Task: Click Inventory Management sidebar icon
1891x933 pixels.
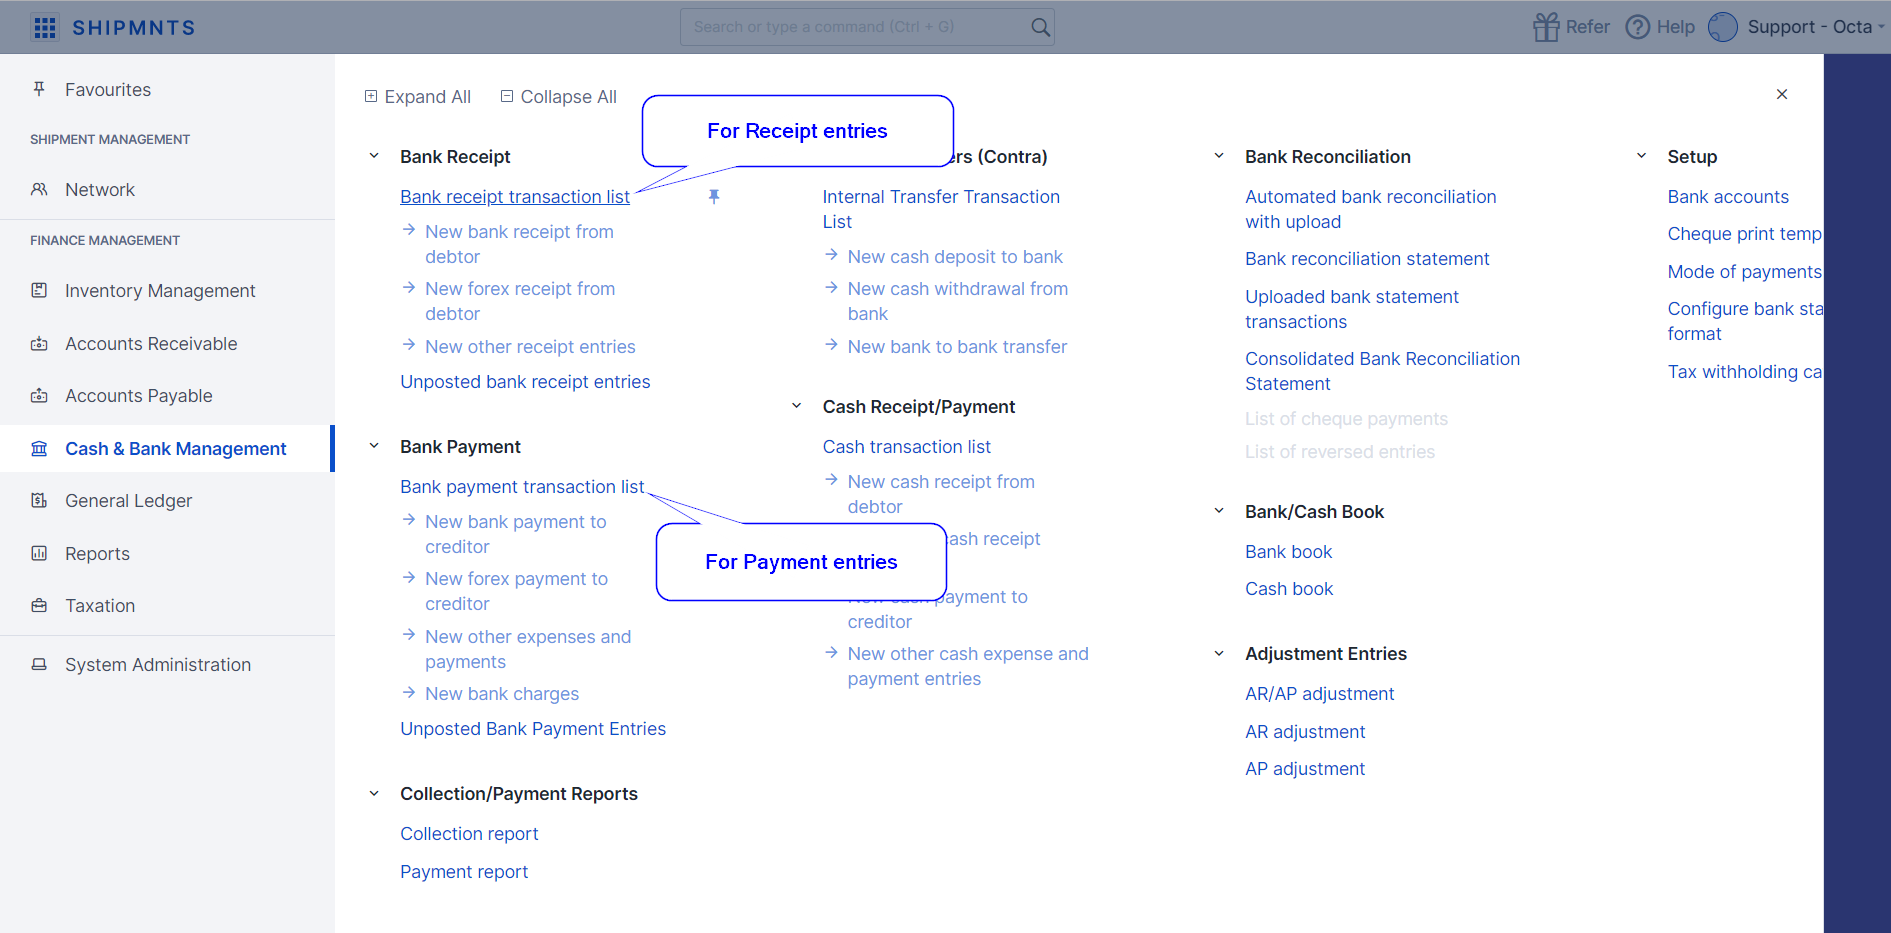Action: [x=39, y=290]
